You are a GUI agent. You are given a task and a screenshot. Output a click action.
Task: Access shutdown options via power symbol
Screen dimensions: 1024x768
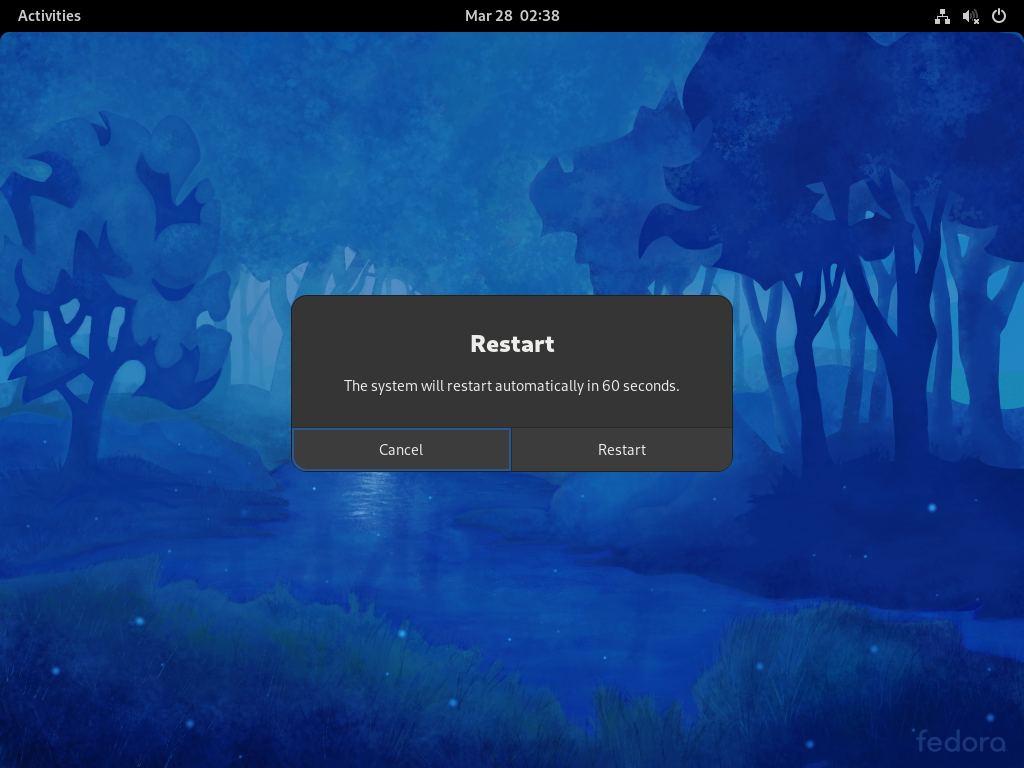point(997,16)
